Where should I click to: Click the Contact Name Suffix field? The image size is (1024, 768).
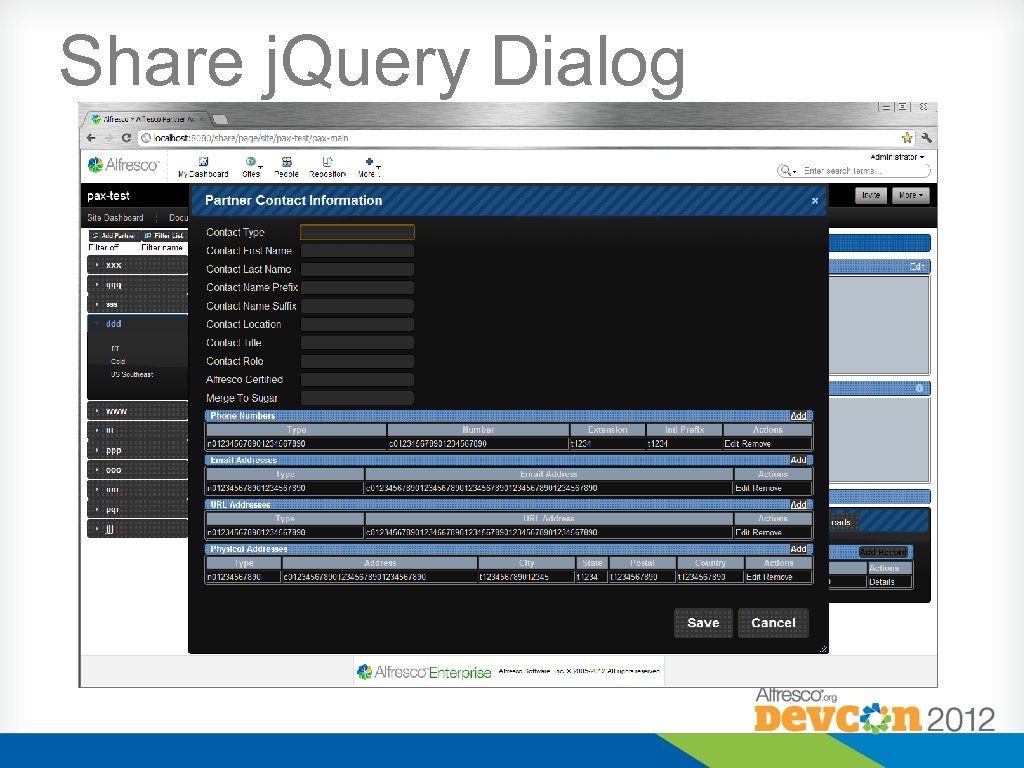[x=357, y=306]
